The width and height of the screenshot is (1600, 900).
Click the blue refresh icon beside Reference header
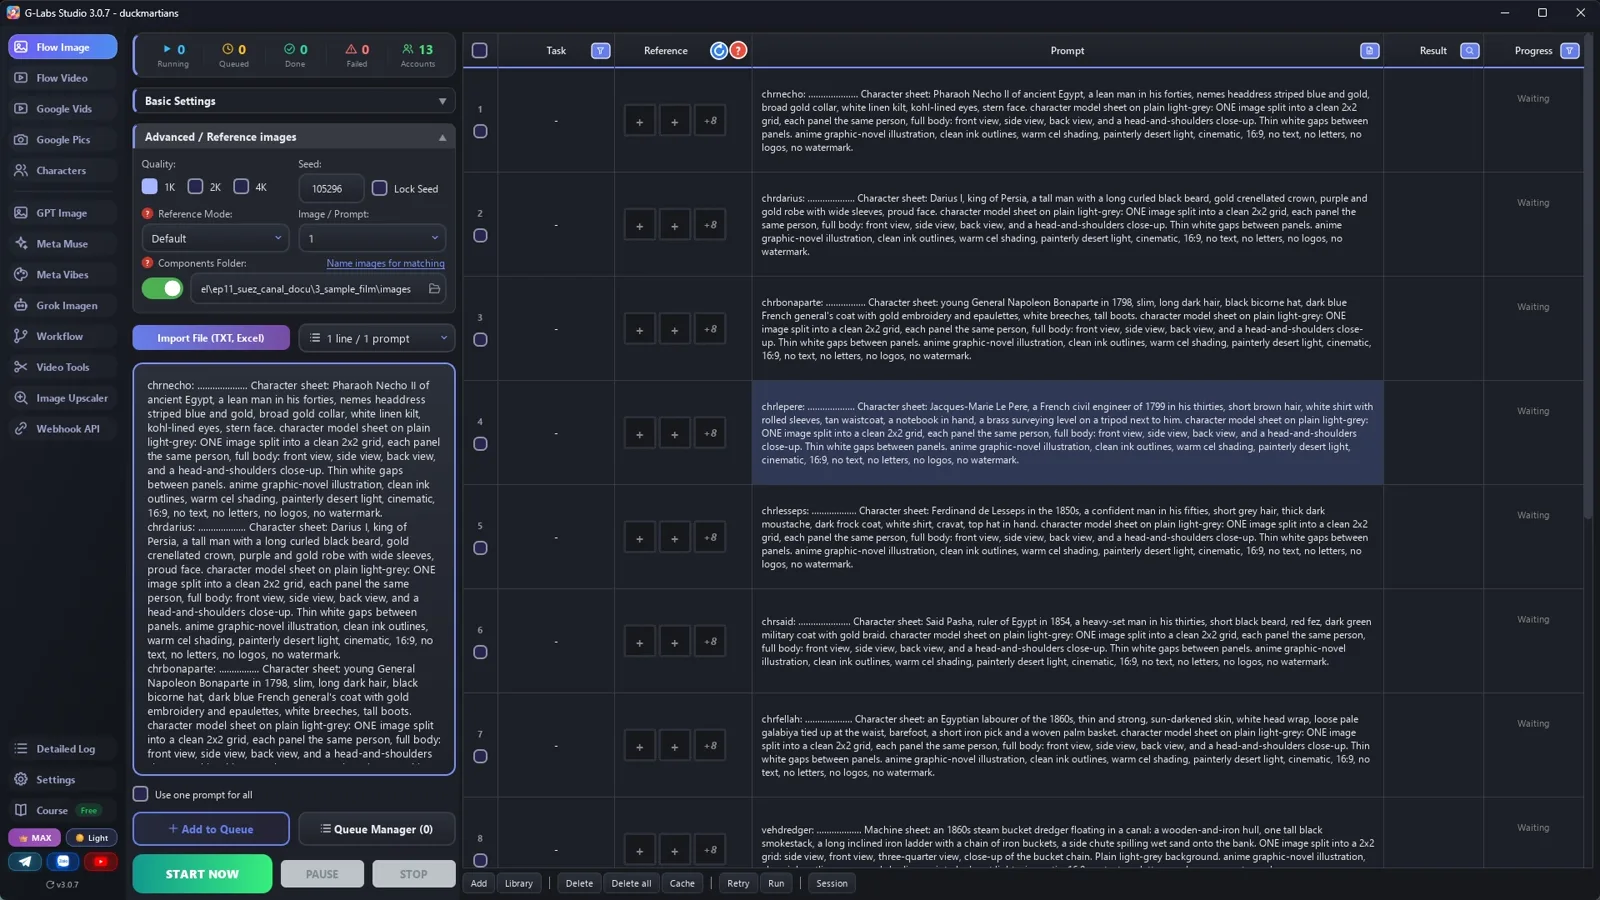point(719,51)
